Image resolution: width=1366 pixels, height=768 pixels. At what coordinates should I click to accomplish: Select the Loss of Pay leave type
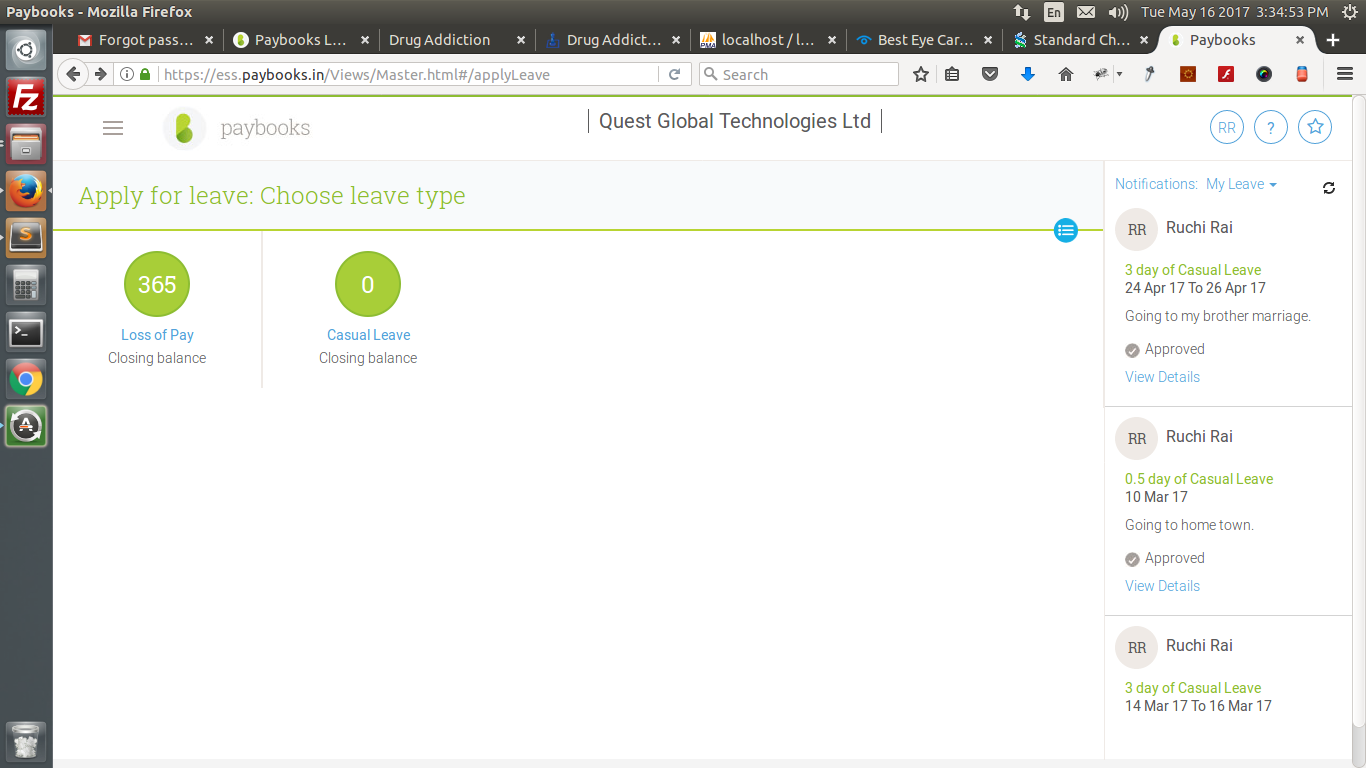click(x=157, y=335)
